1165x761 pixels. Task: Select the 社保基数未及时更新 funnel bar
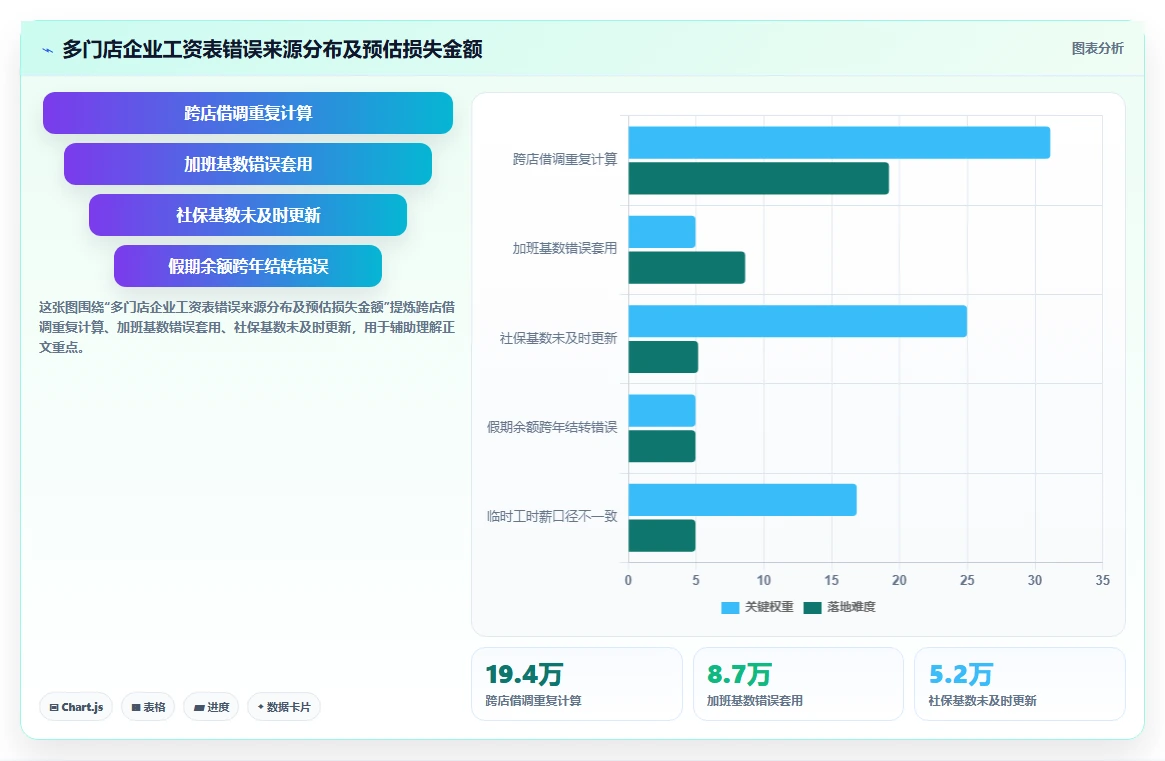tap(247, 216)
